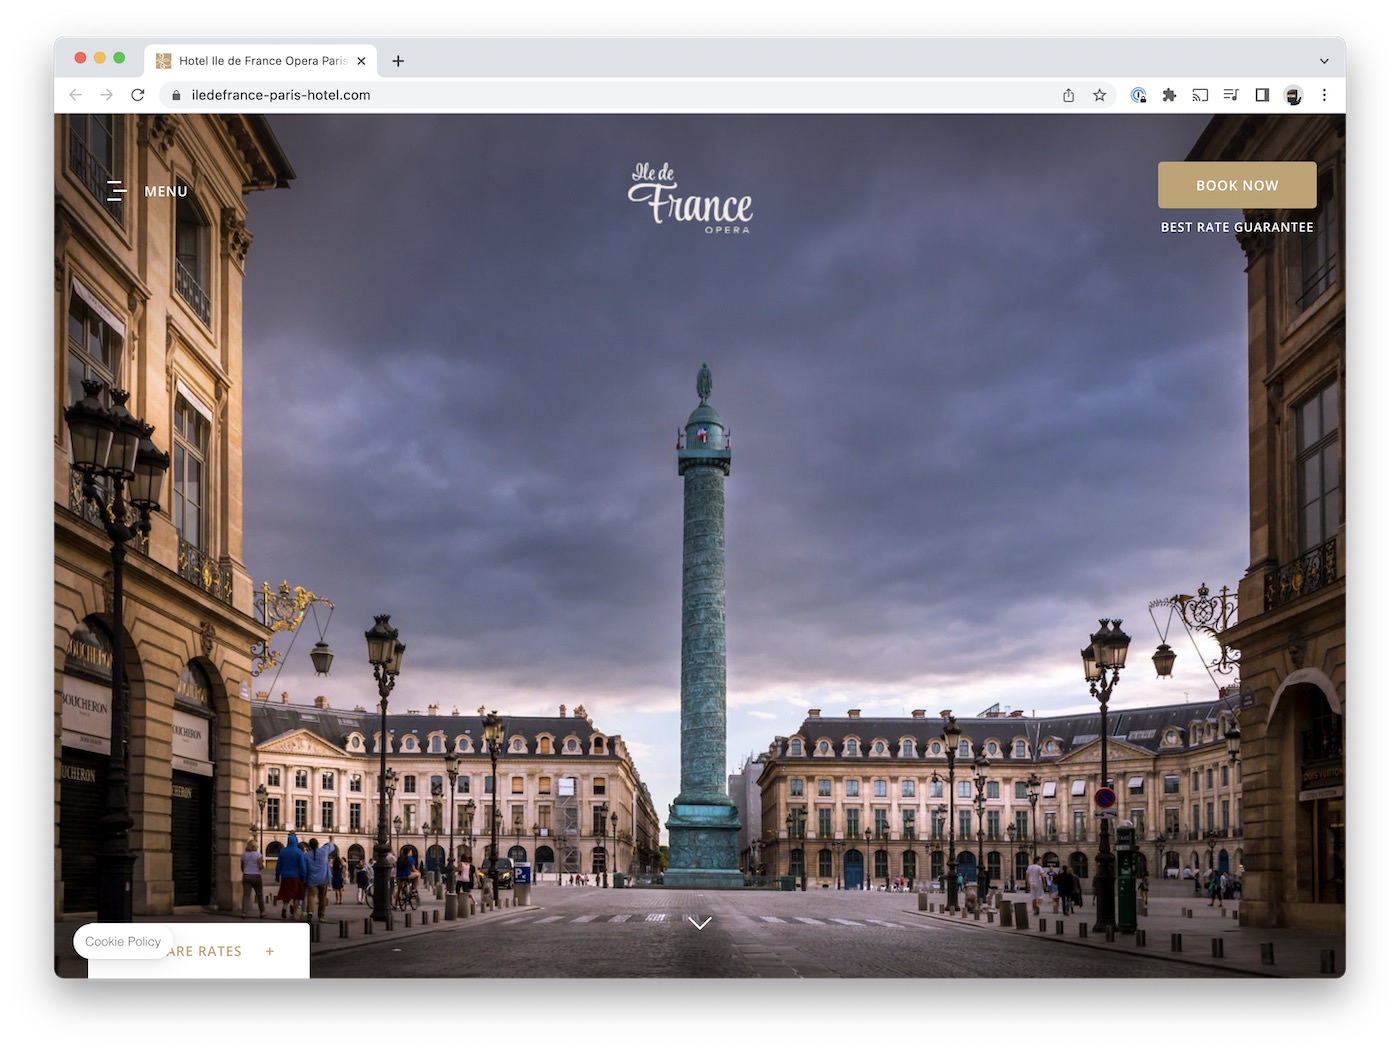
Task: Click the BEST RATE GUARANTEE text
Action: coord(1237,227)
